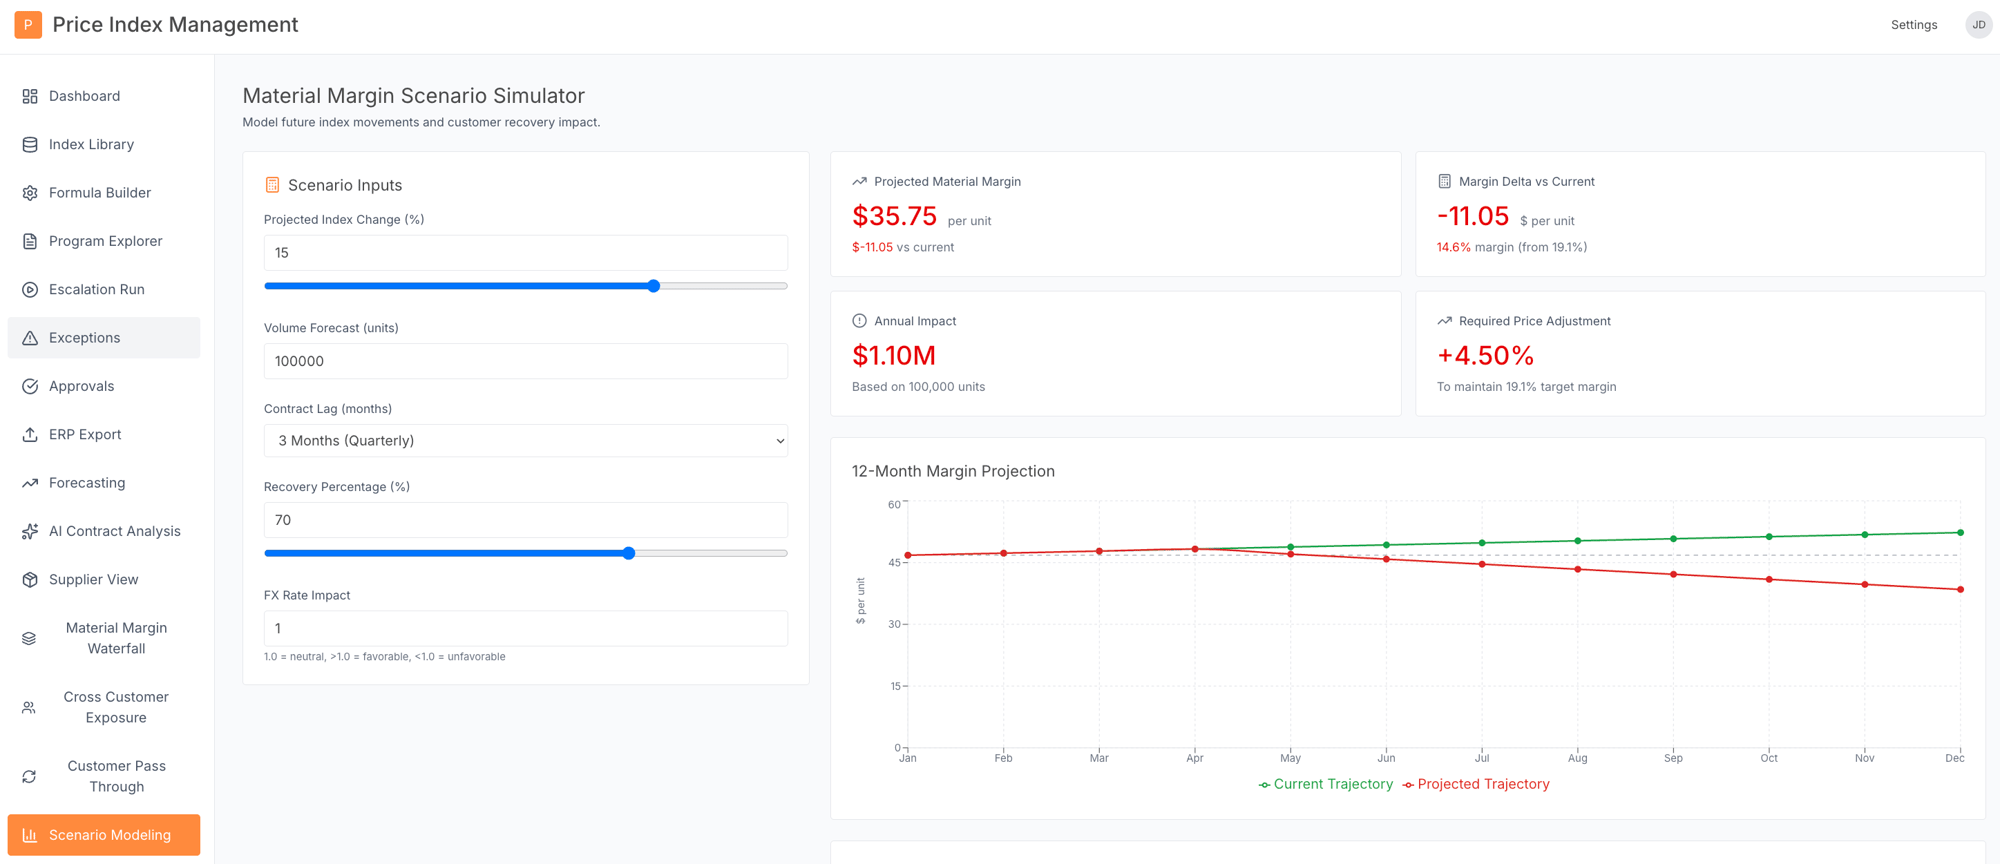This screenshot has height=864, width=2000.
Task: Toggle Current Trajectory legend item
Action: point(1325,784)
